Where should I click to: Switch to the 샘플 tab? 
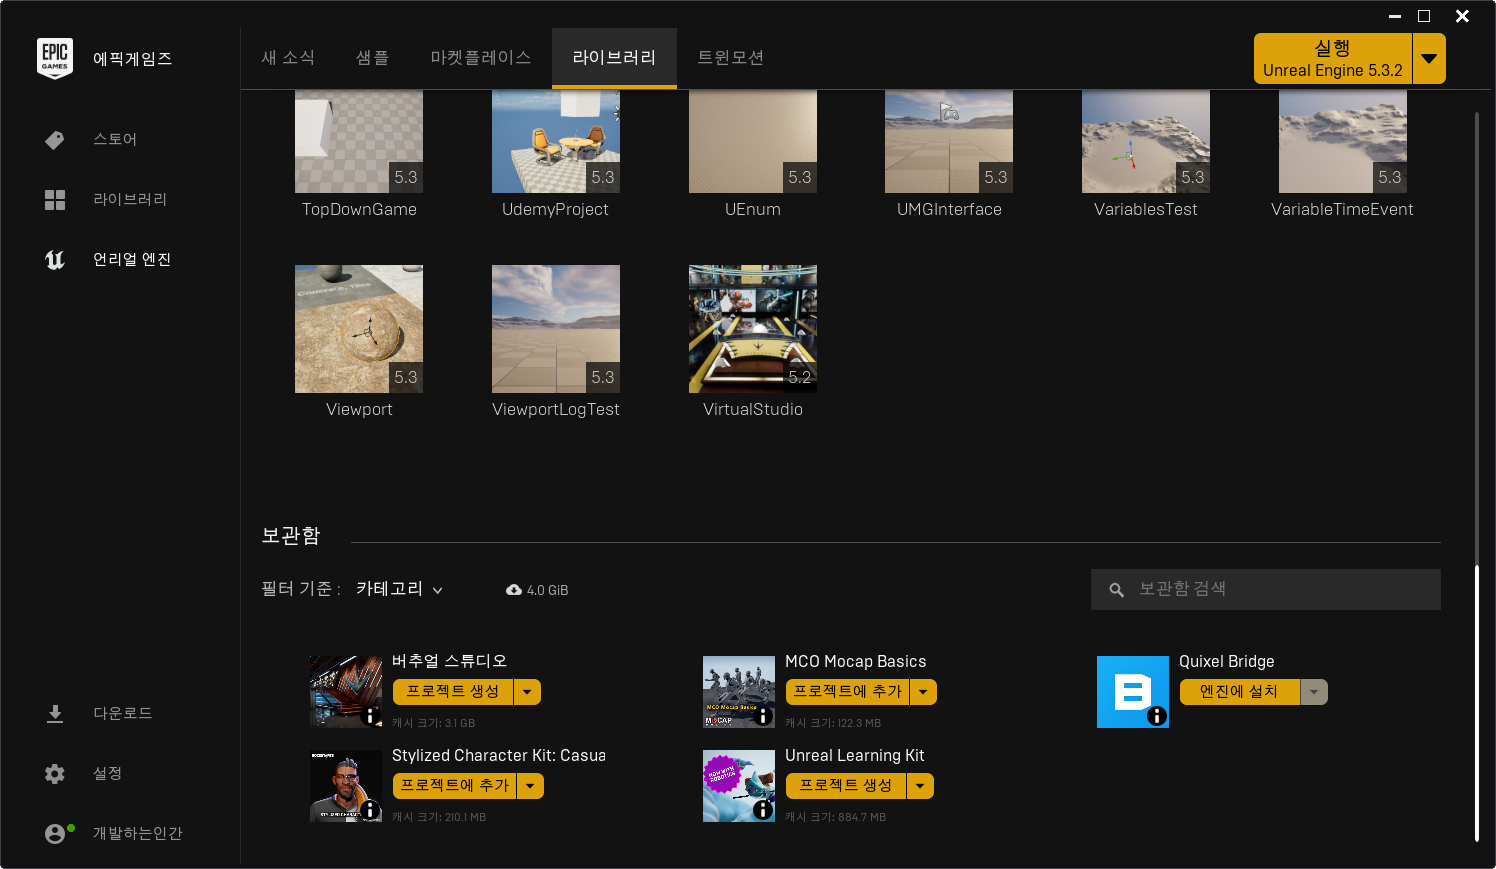coord(372,58)
